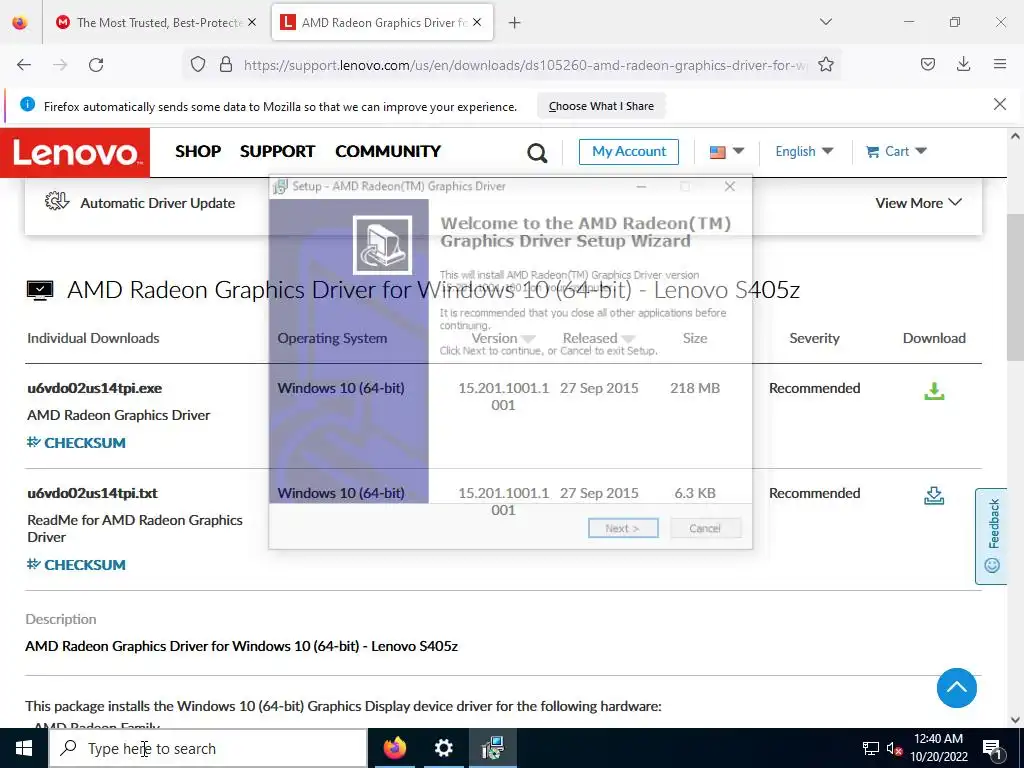List all tabs dropdown arrow
This screenshot has width=1024, height=768.
click(825, 22)
